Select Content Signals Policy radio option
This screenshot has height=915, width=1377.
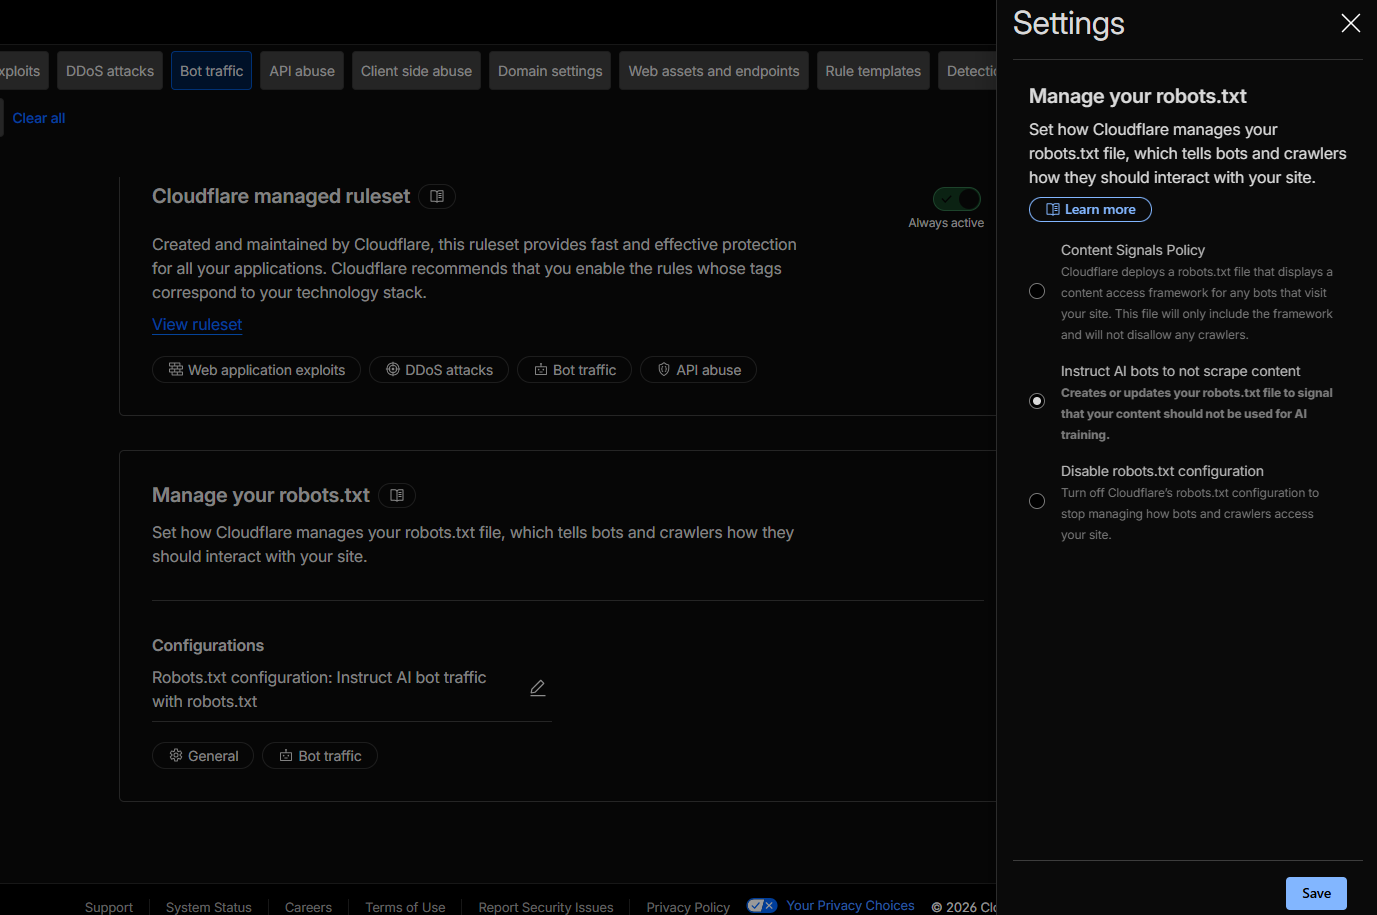[x=1037, y=291]
